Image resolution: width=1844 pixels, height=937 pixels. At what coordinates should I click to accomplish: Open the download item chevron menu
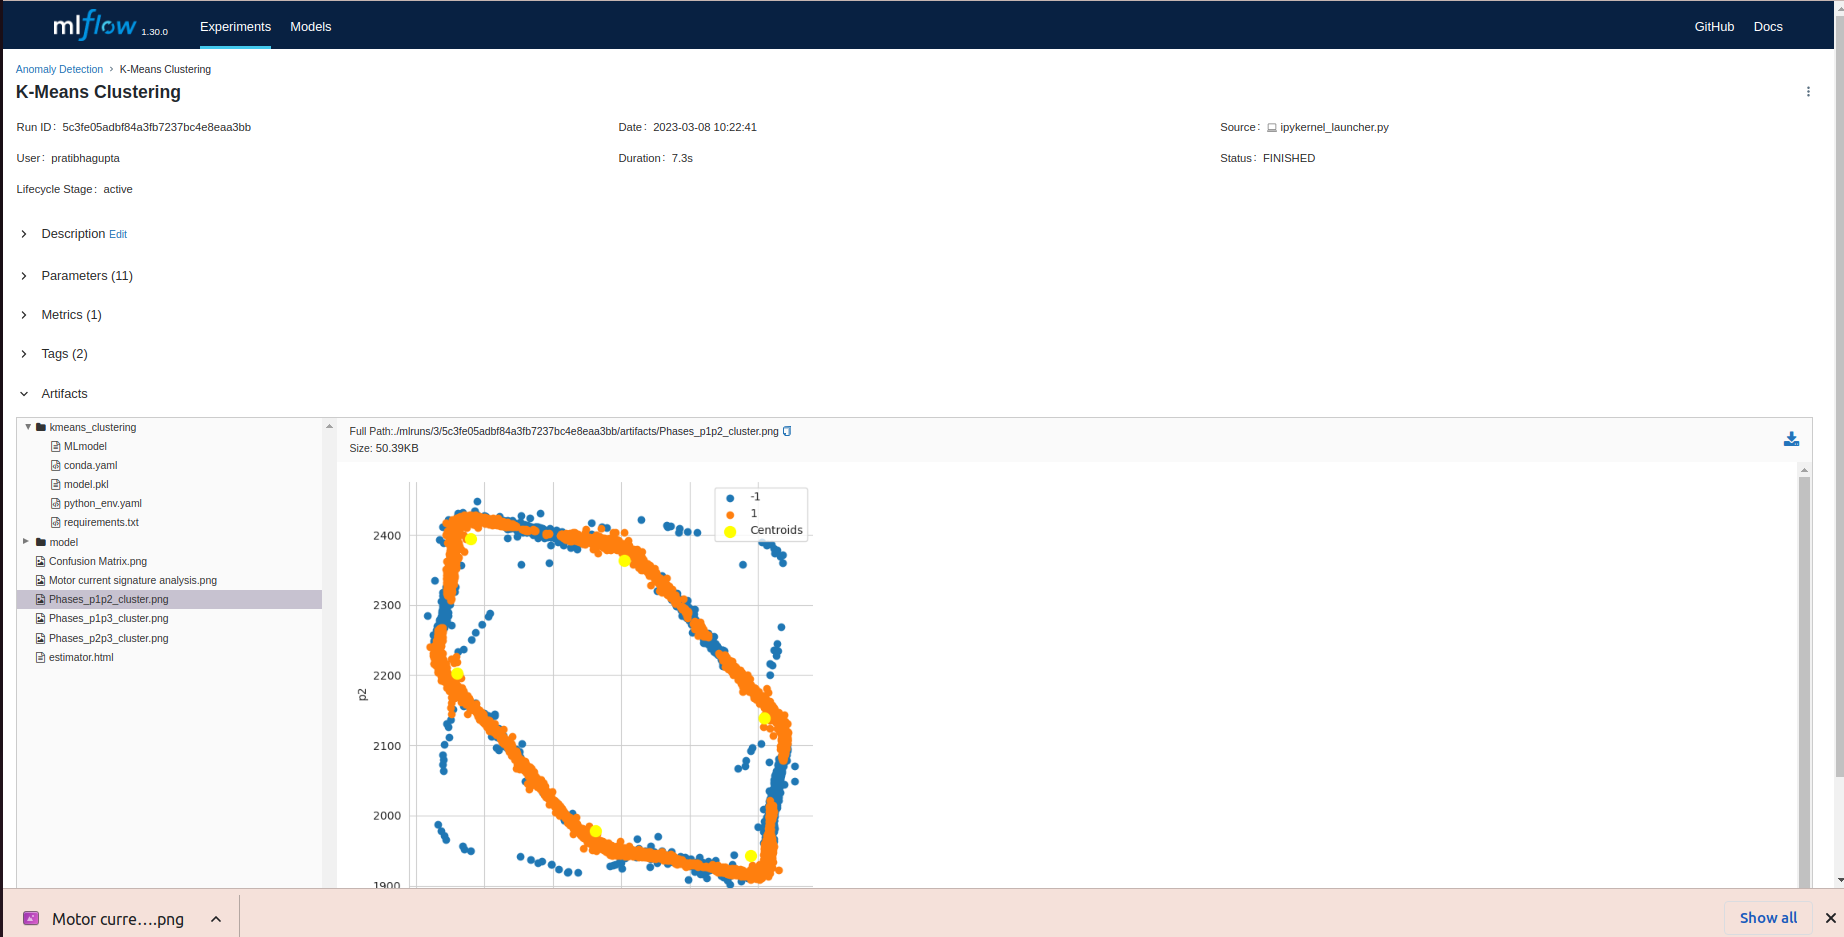(216, 919)
